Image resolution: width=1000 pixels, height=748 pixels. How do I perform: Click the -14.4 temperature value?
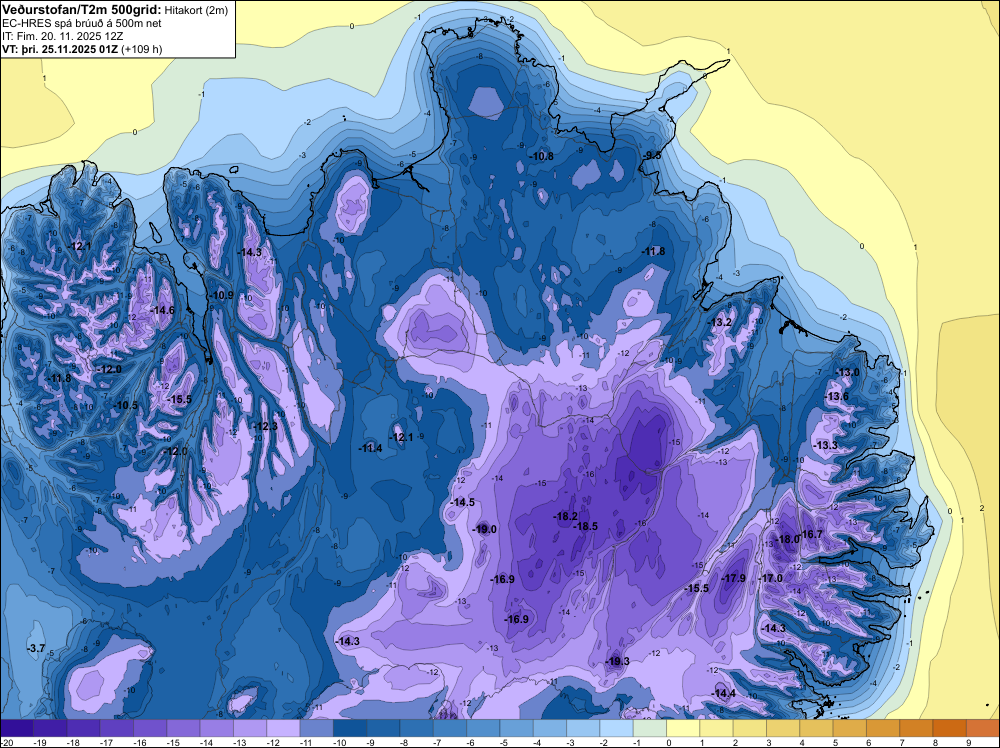click(724, 694)
